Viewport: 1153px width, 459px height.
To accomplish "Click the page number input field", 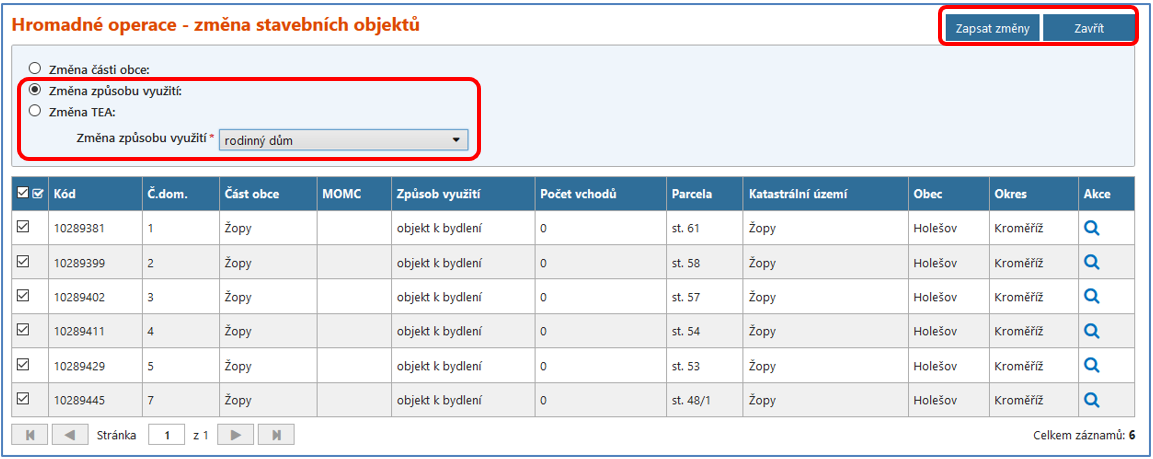I will pyautogui.click(x=167, y=435).
